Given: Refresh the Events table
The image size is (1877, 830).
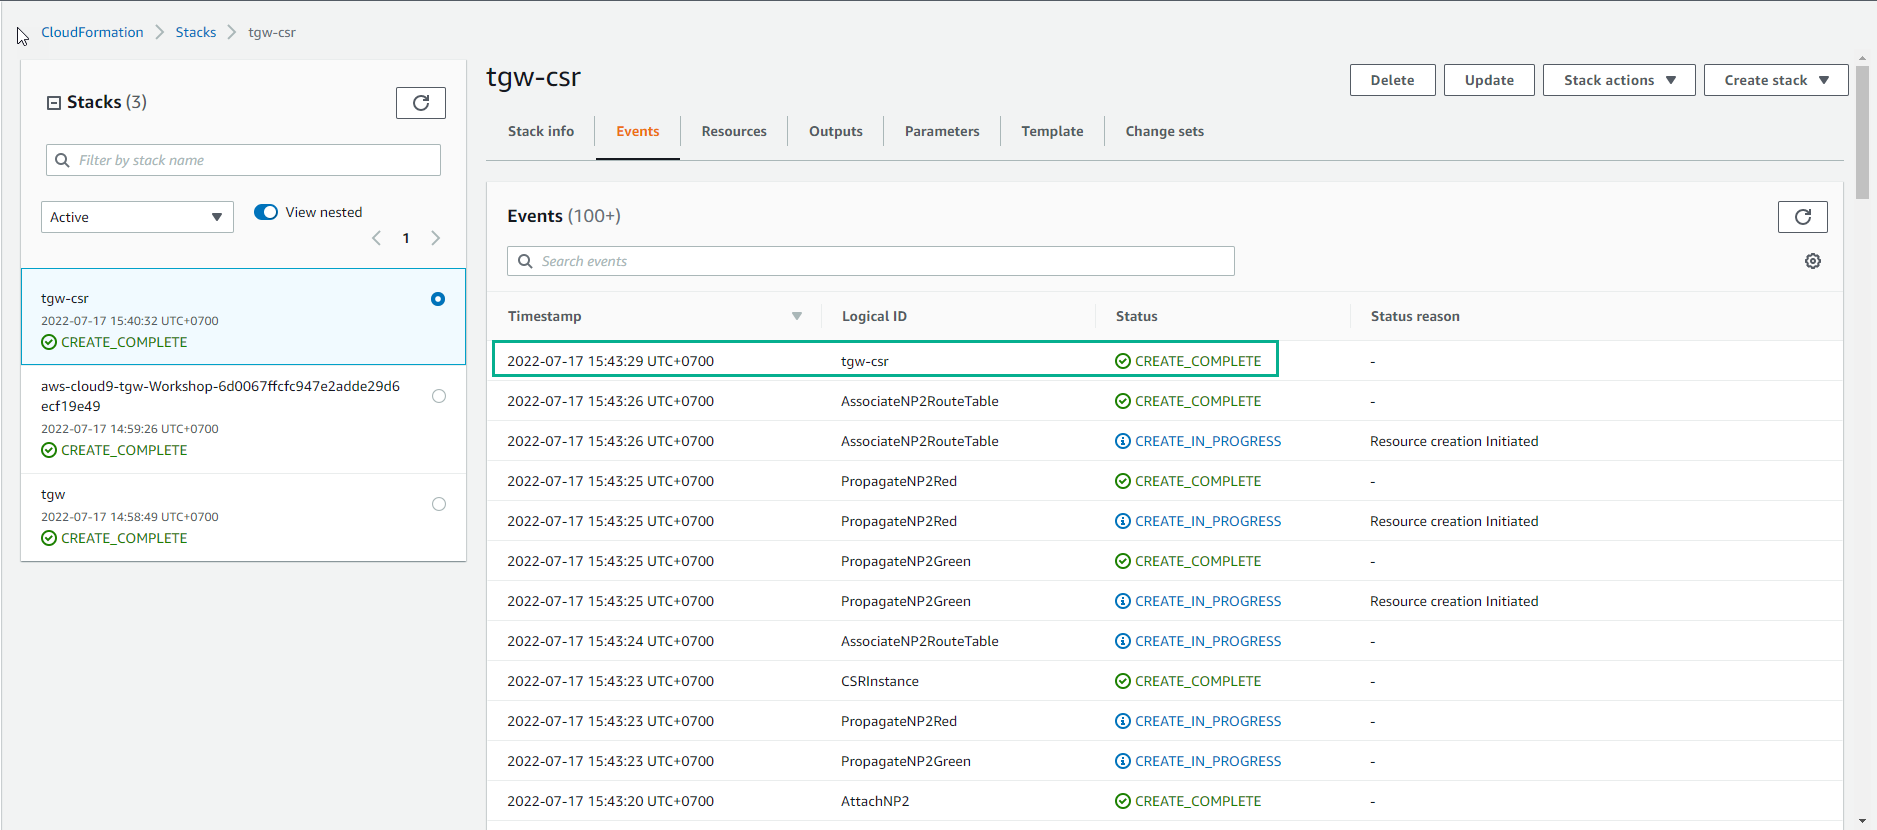Looking at the screenshot, I should (1802, 217).
